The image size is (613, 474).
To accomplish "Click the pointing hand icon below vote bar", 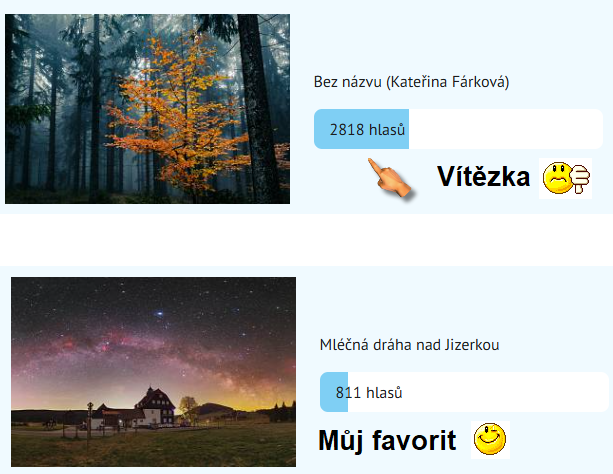I will tap(390, 178).
